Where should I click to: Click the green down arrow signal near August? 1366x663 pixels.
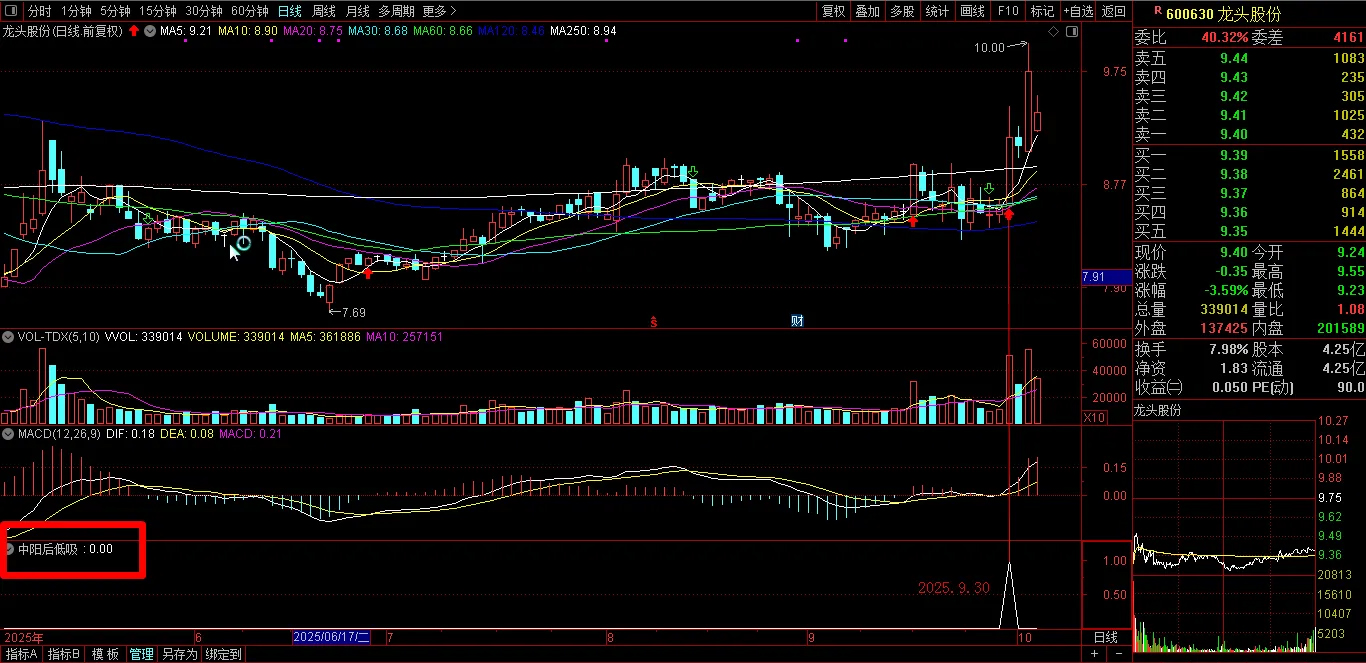pyautogui.click(x=692, y=174)
